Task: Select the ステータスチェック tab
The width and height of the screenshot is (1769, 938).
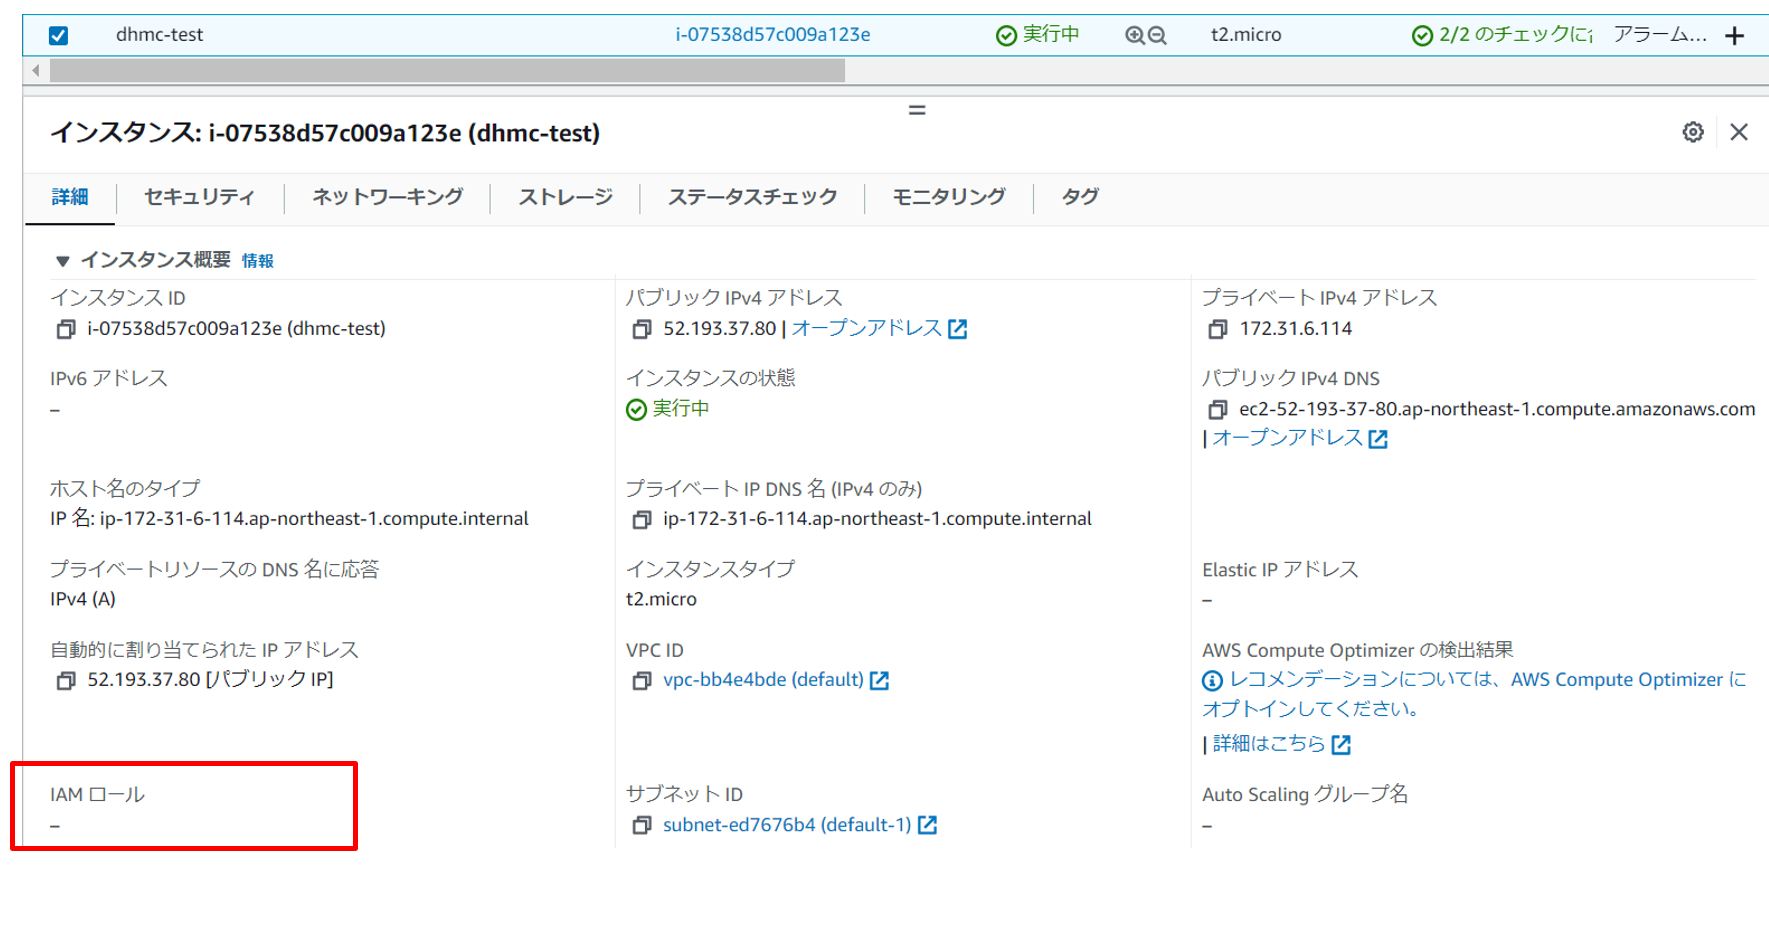Action: (752, 197)
